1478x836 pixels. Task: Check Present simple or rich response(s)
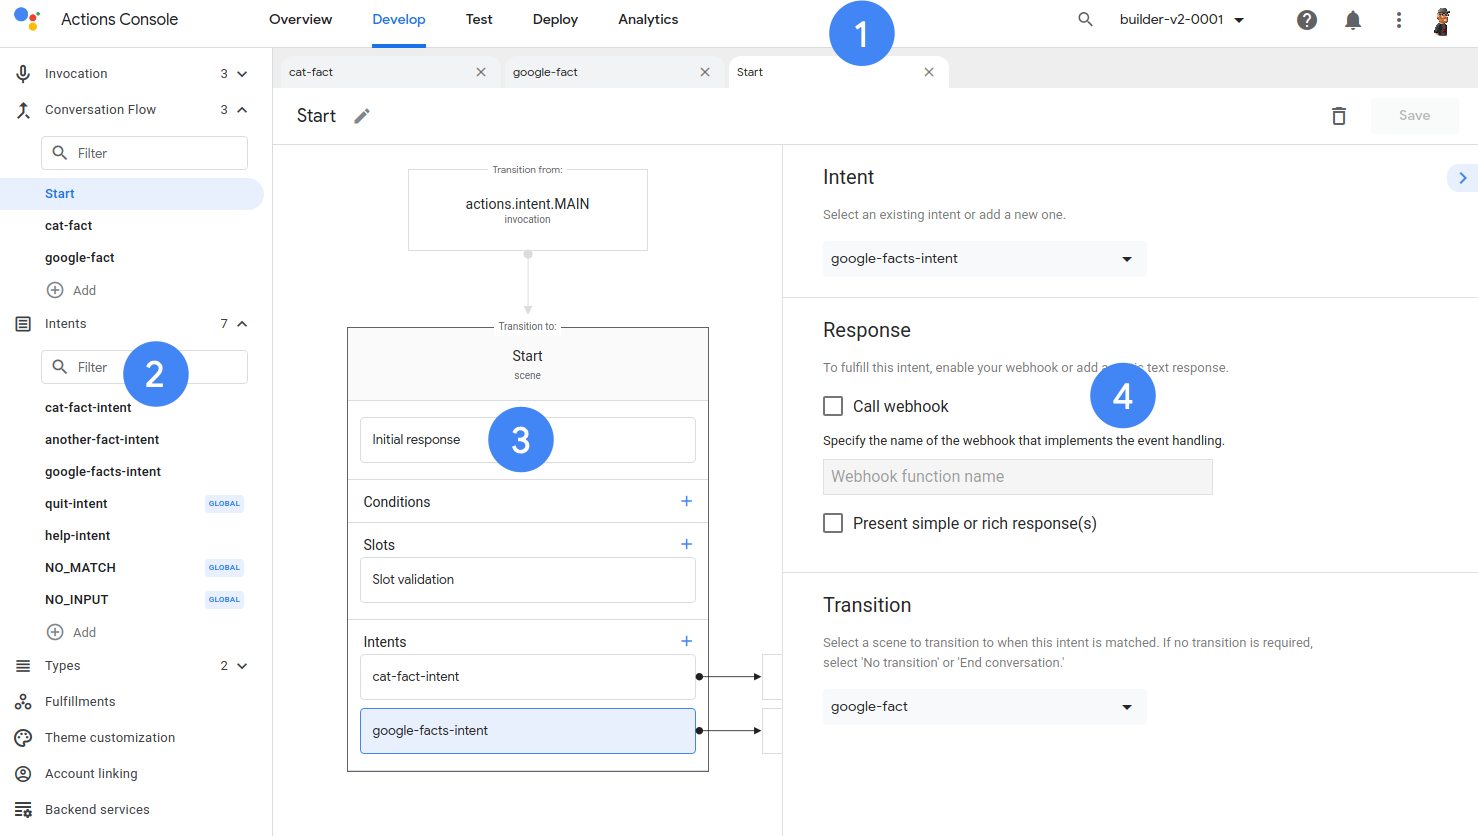[x=833, y=523]
